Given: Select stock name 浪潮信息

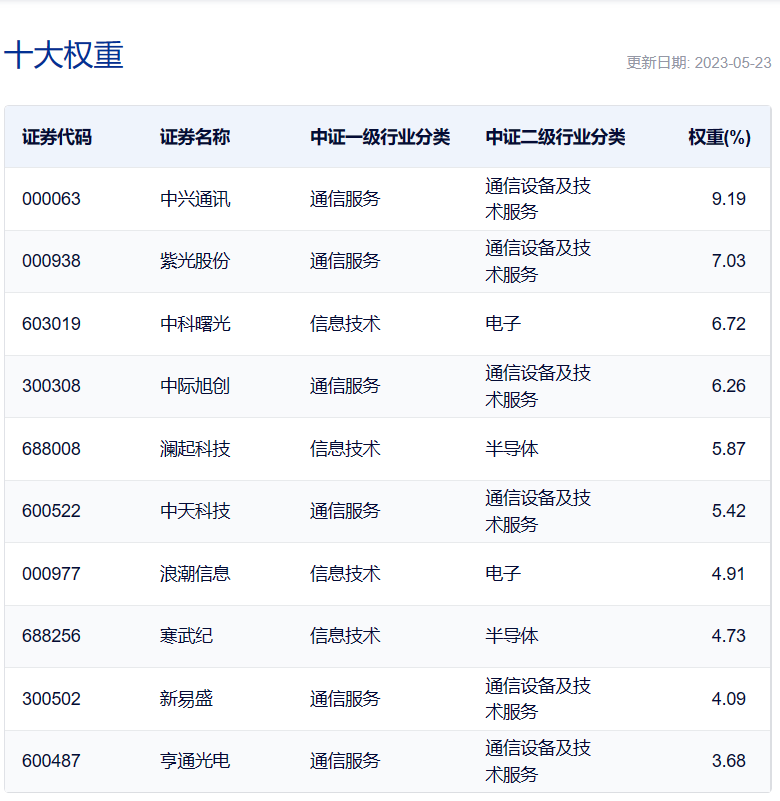Looking at the screenshot, I should pos(195,574).
